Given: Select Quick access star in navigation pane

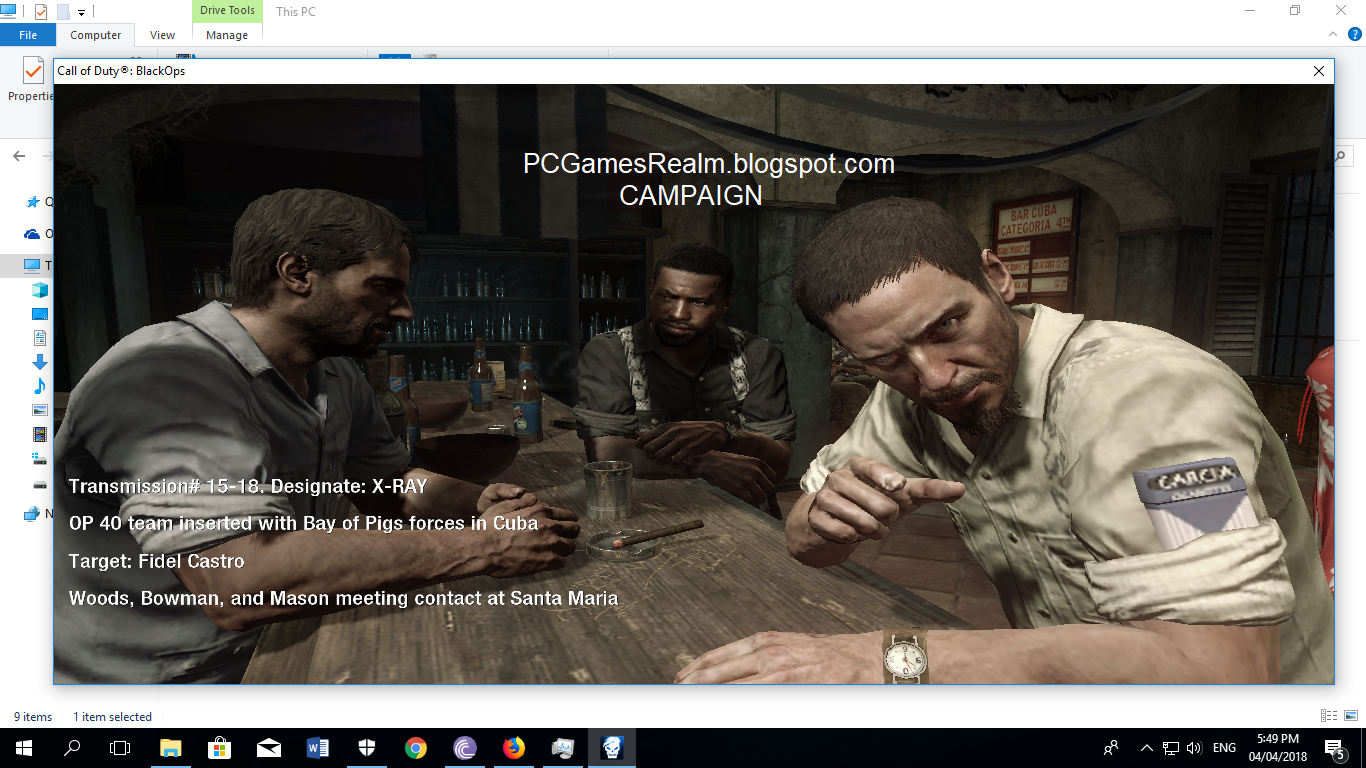Looking at the screenshot, I should click(33, 201).
